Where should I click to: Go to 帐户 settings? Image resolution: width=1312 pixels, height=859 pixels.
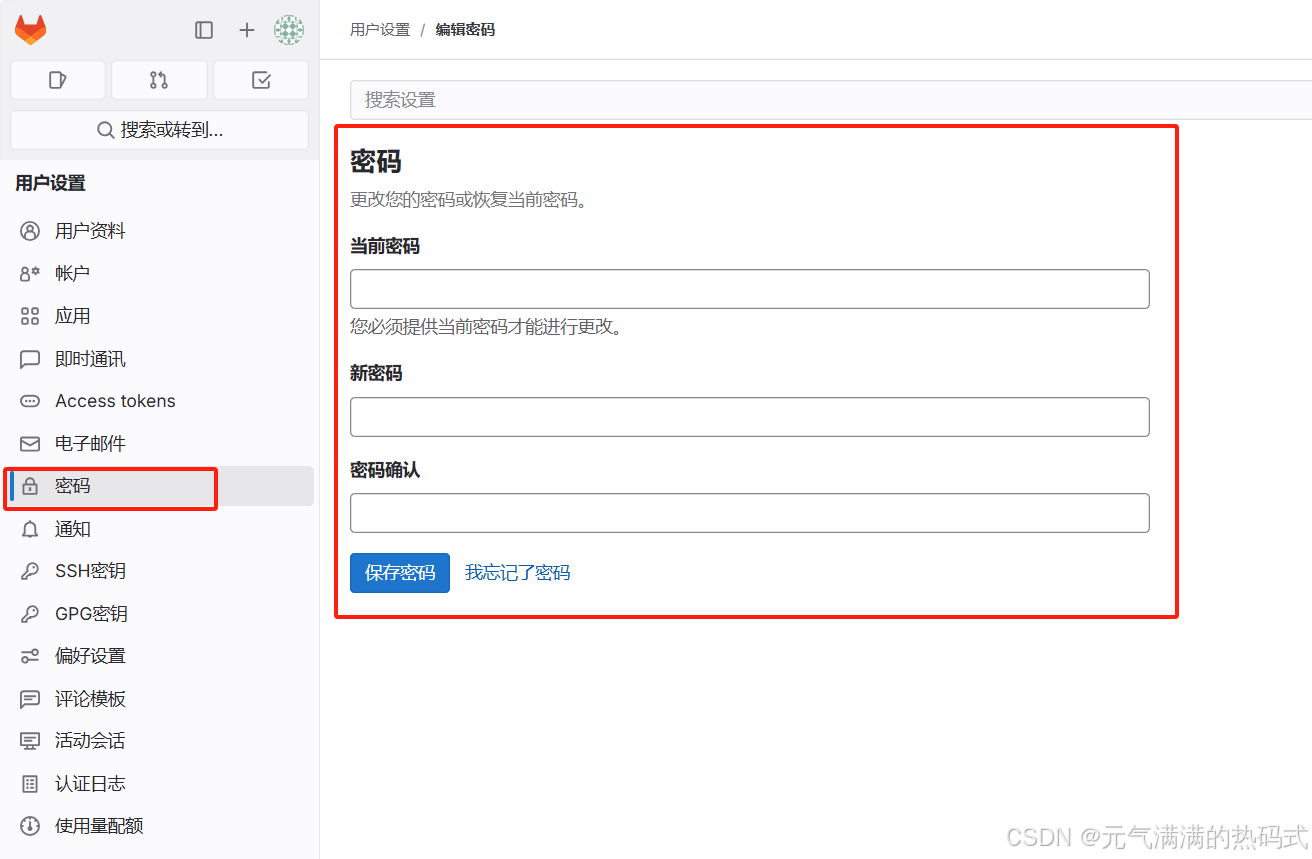(x=160, y=273)
